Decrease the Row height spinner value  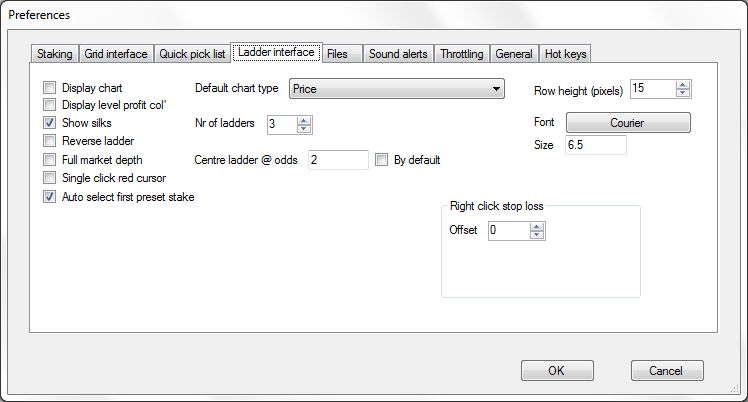(683, 93)
